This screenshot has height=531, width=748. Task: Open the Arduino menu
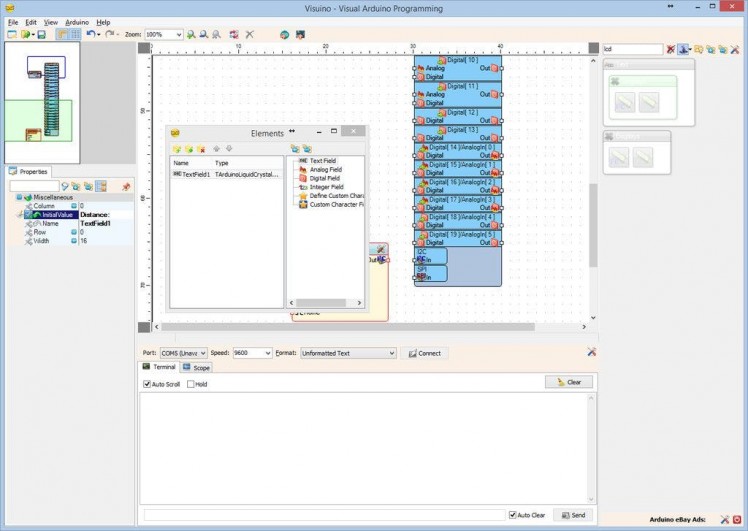[x=77, y=21]
